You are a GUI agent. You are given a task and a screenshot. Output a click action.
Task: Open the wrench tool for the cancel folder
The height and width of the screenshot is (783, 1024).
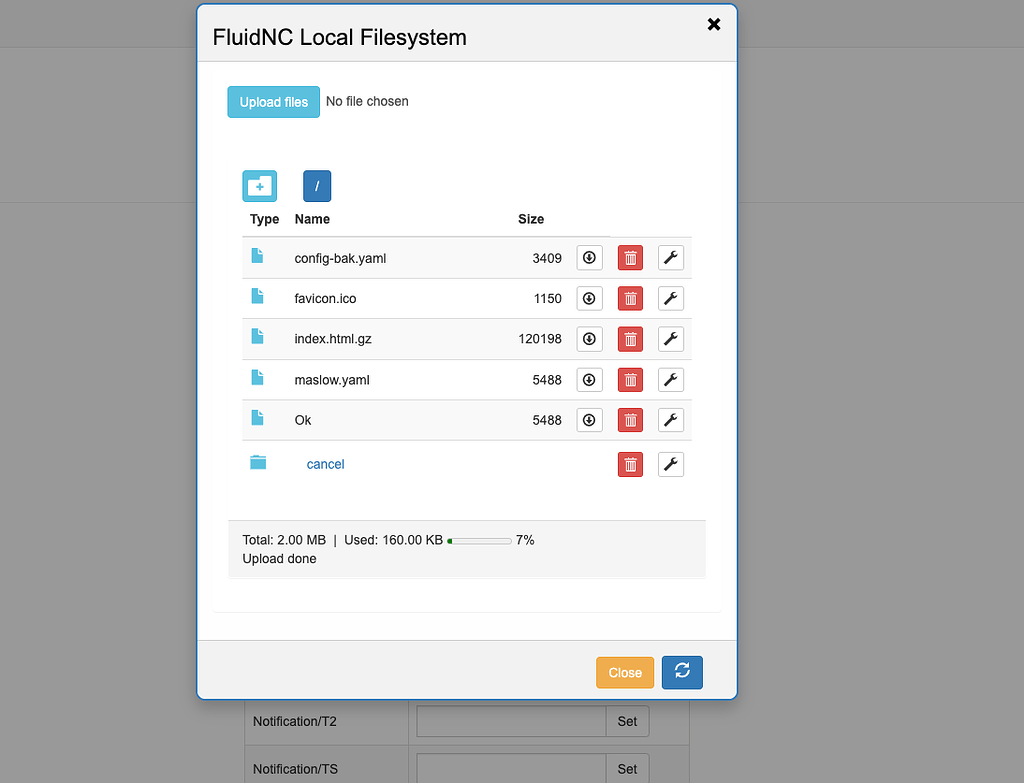[671, 464]
